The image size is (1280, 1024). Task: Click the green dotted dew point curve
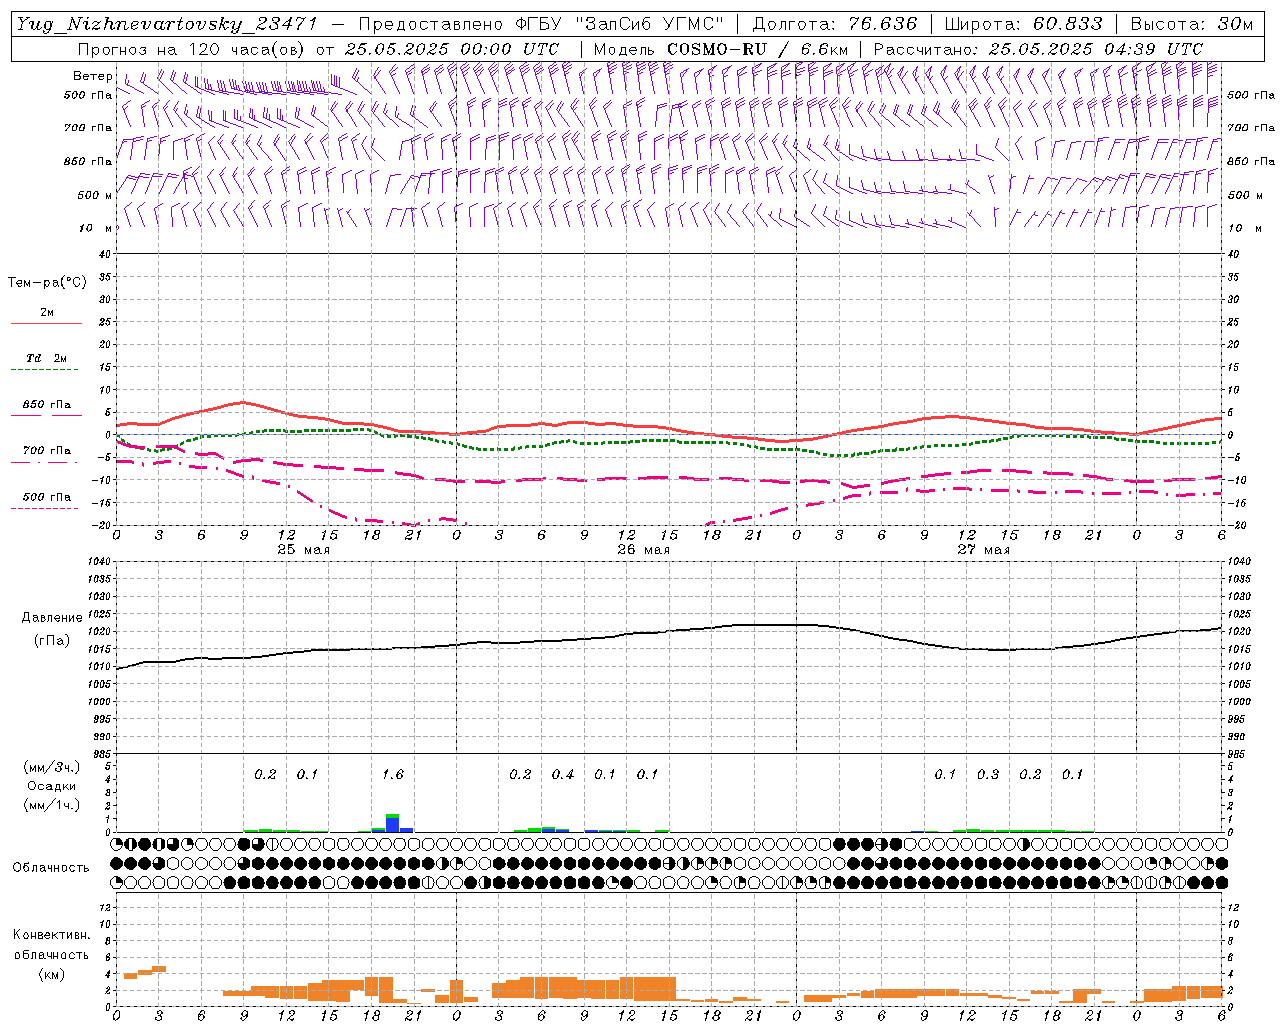tap(670, 441)
